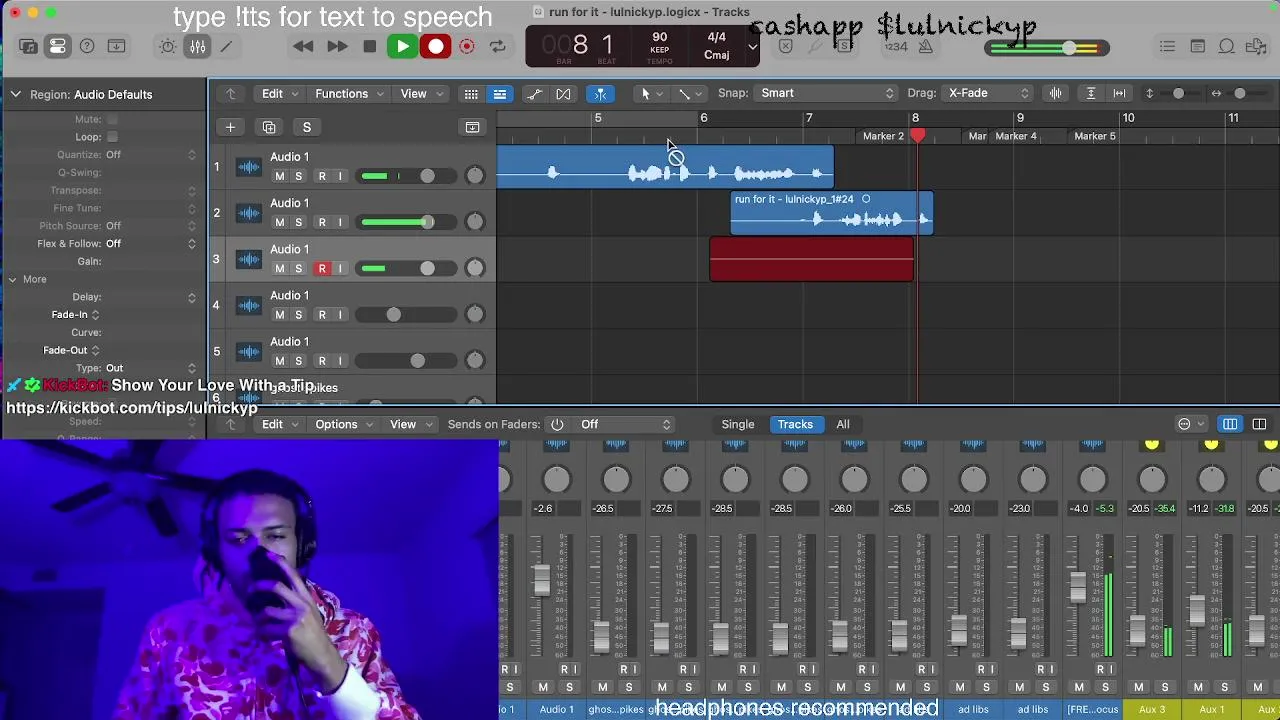Screen dimensions: 1280x720
Task: Rewind with the double-left arrow button
Action: click(303, 46)
